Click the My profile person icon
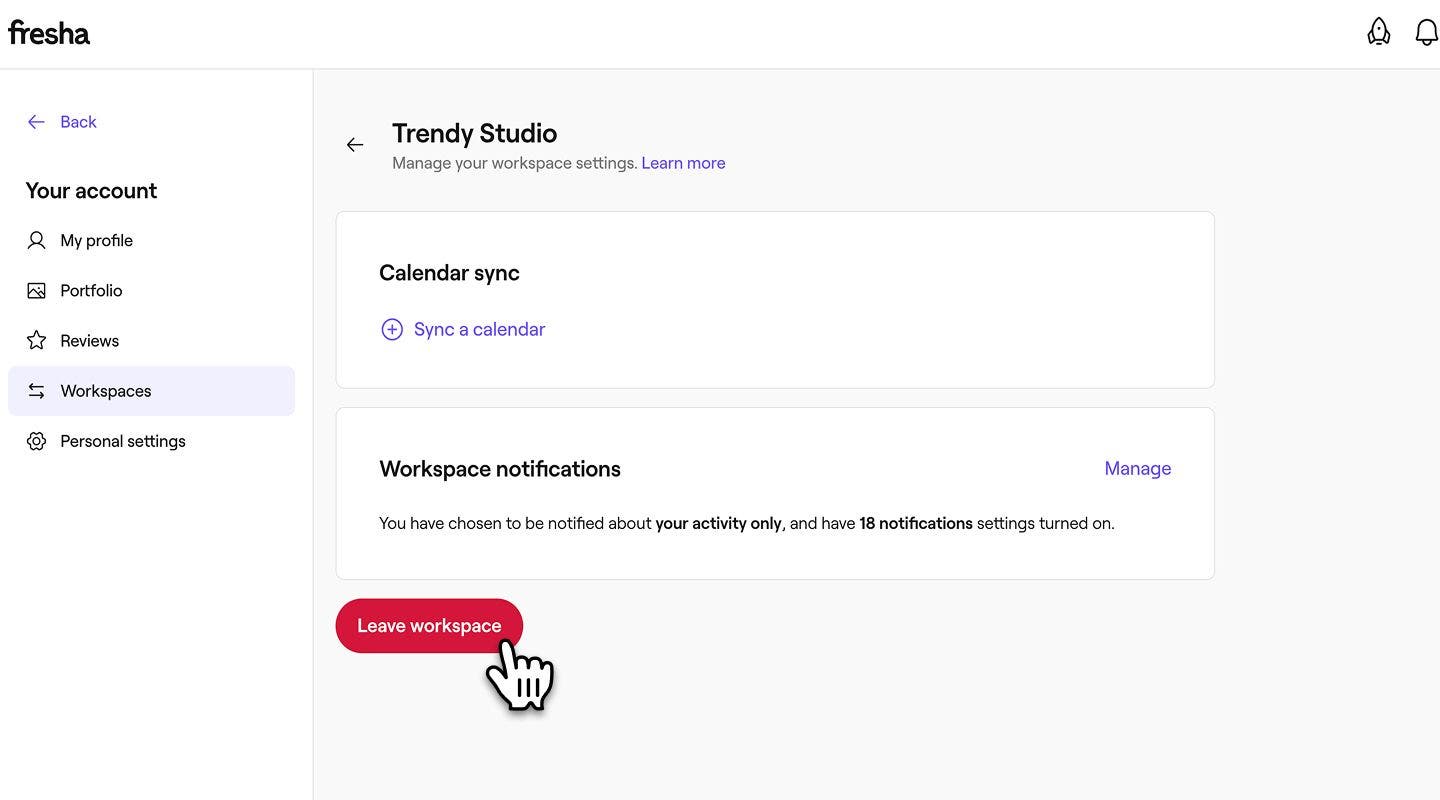 coord(37,240)
